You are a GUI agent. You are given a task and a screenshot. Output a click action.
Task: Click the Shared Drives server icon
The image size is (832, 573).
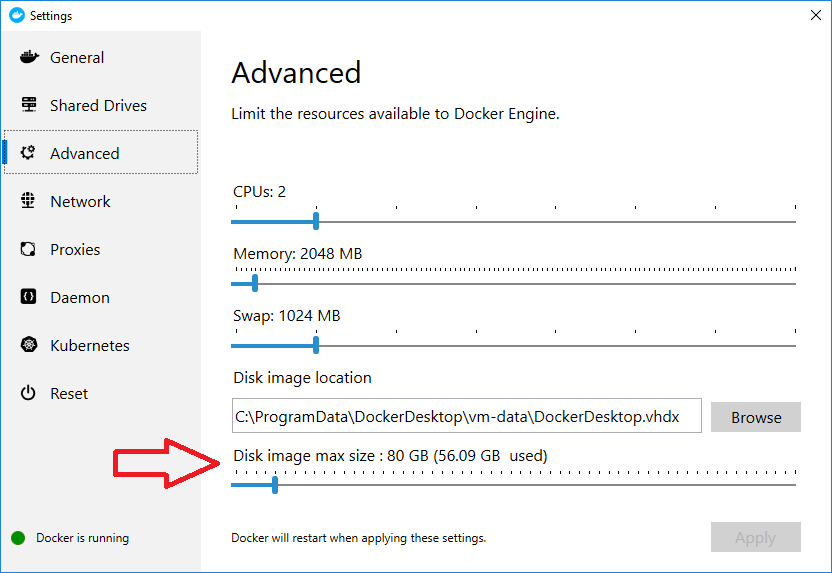tap(29, 105)
